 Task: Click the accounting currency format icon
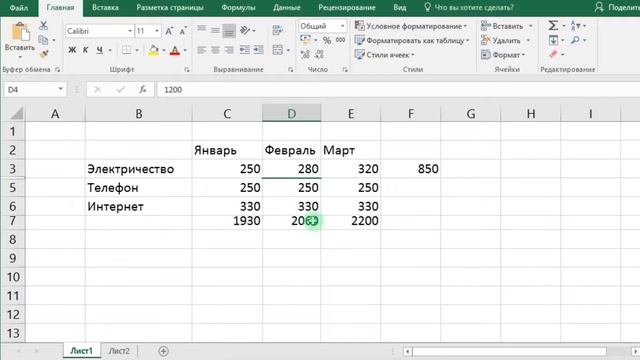(305, 40)
